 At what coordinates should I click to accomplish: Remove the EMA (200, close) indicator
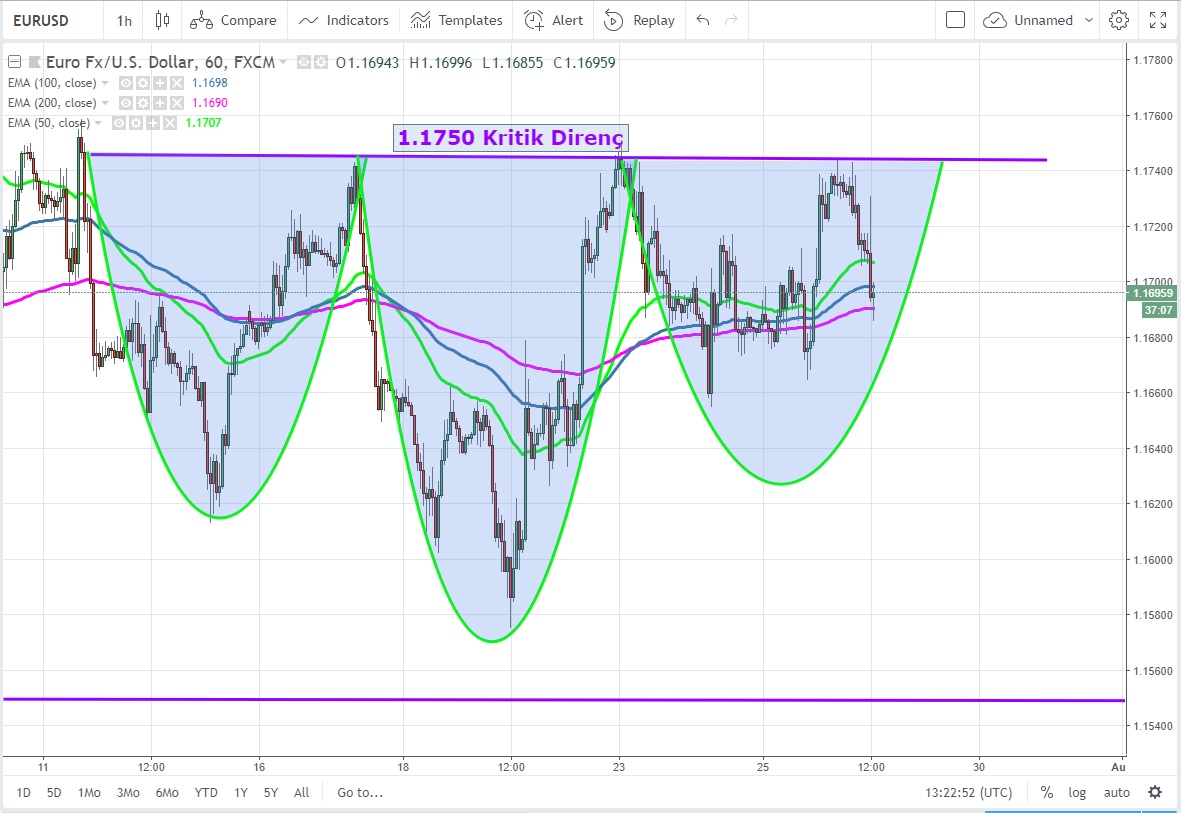[x=176, y=103]
